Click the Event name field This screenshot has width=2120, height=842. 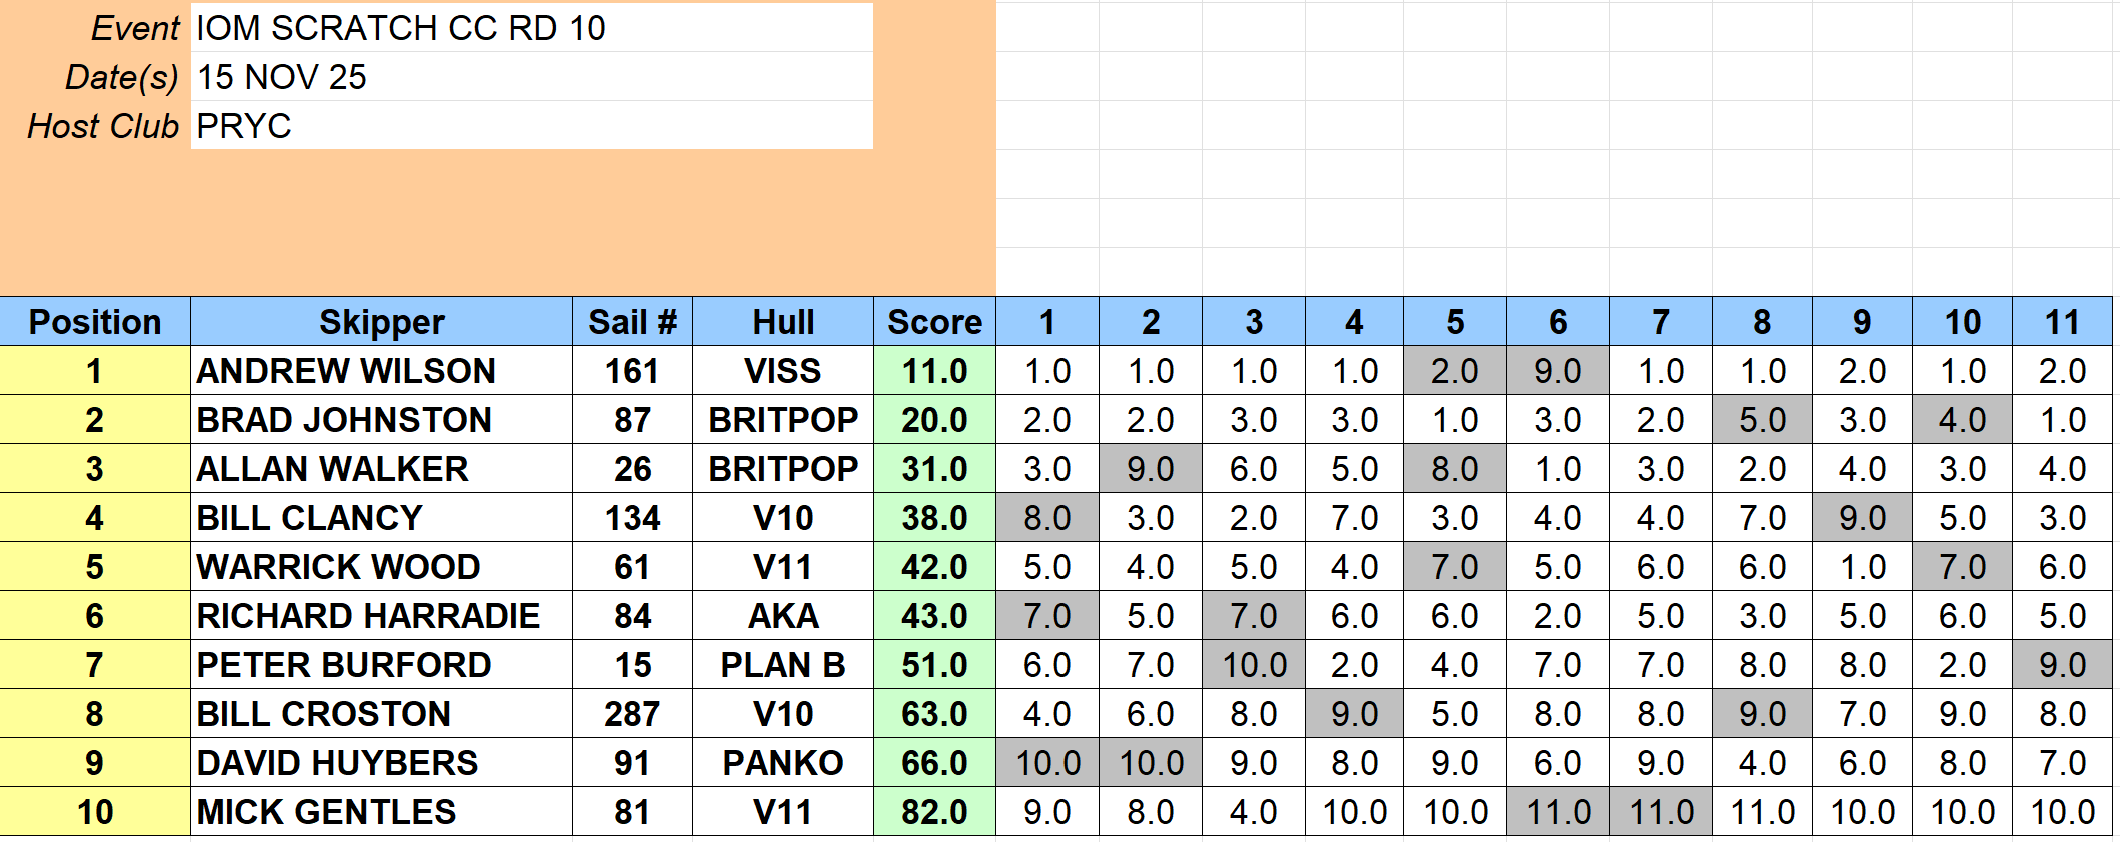(x=530, y=28)
